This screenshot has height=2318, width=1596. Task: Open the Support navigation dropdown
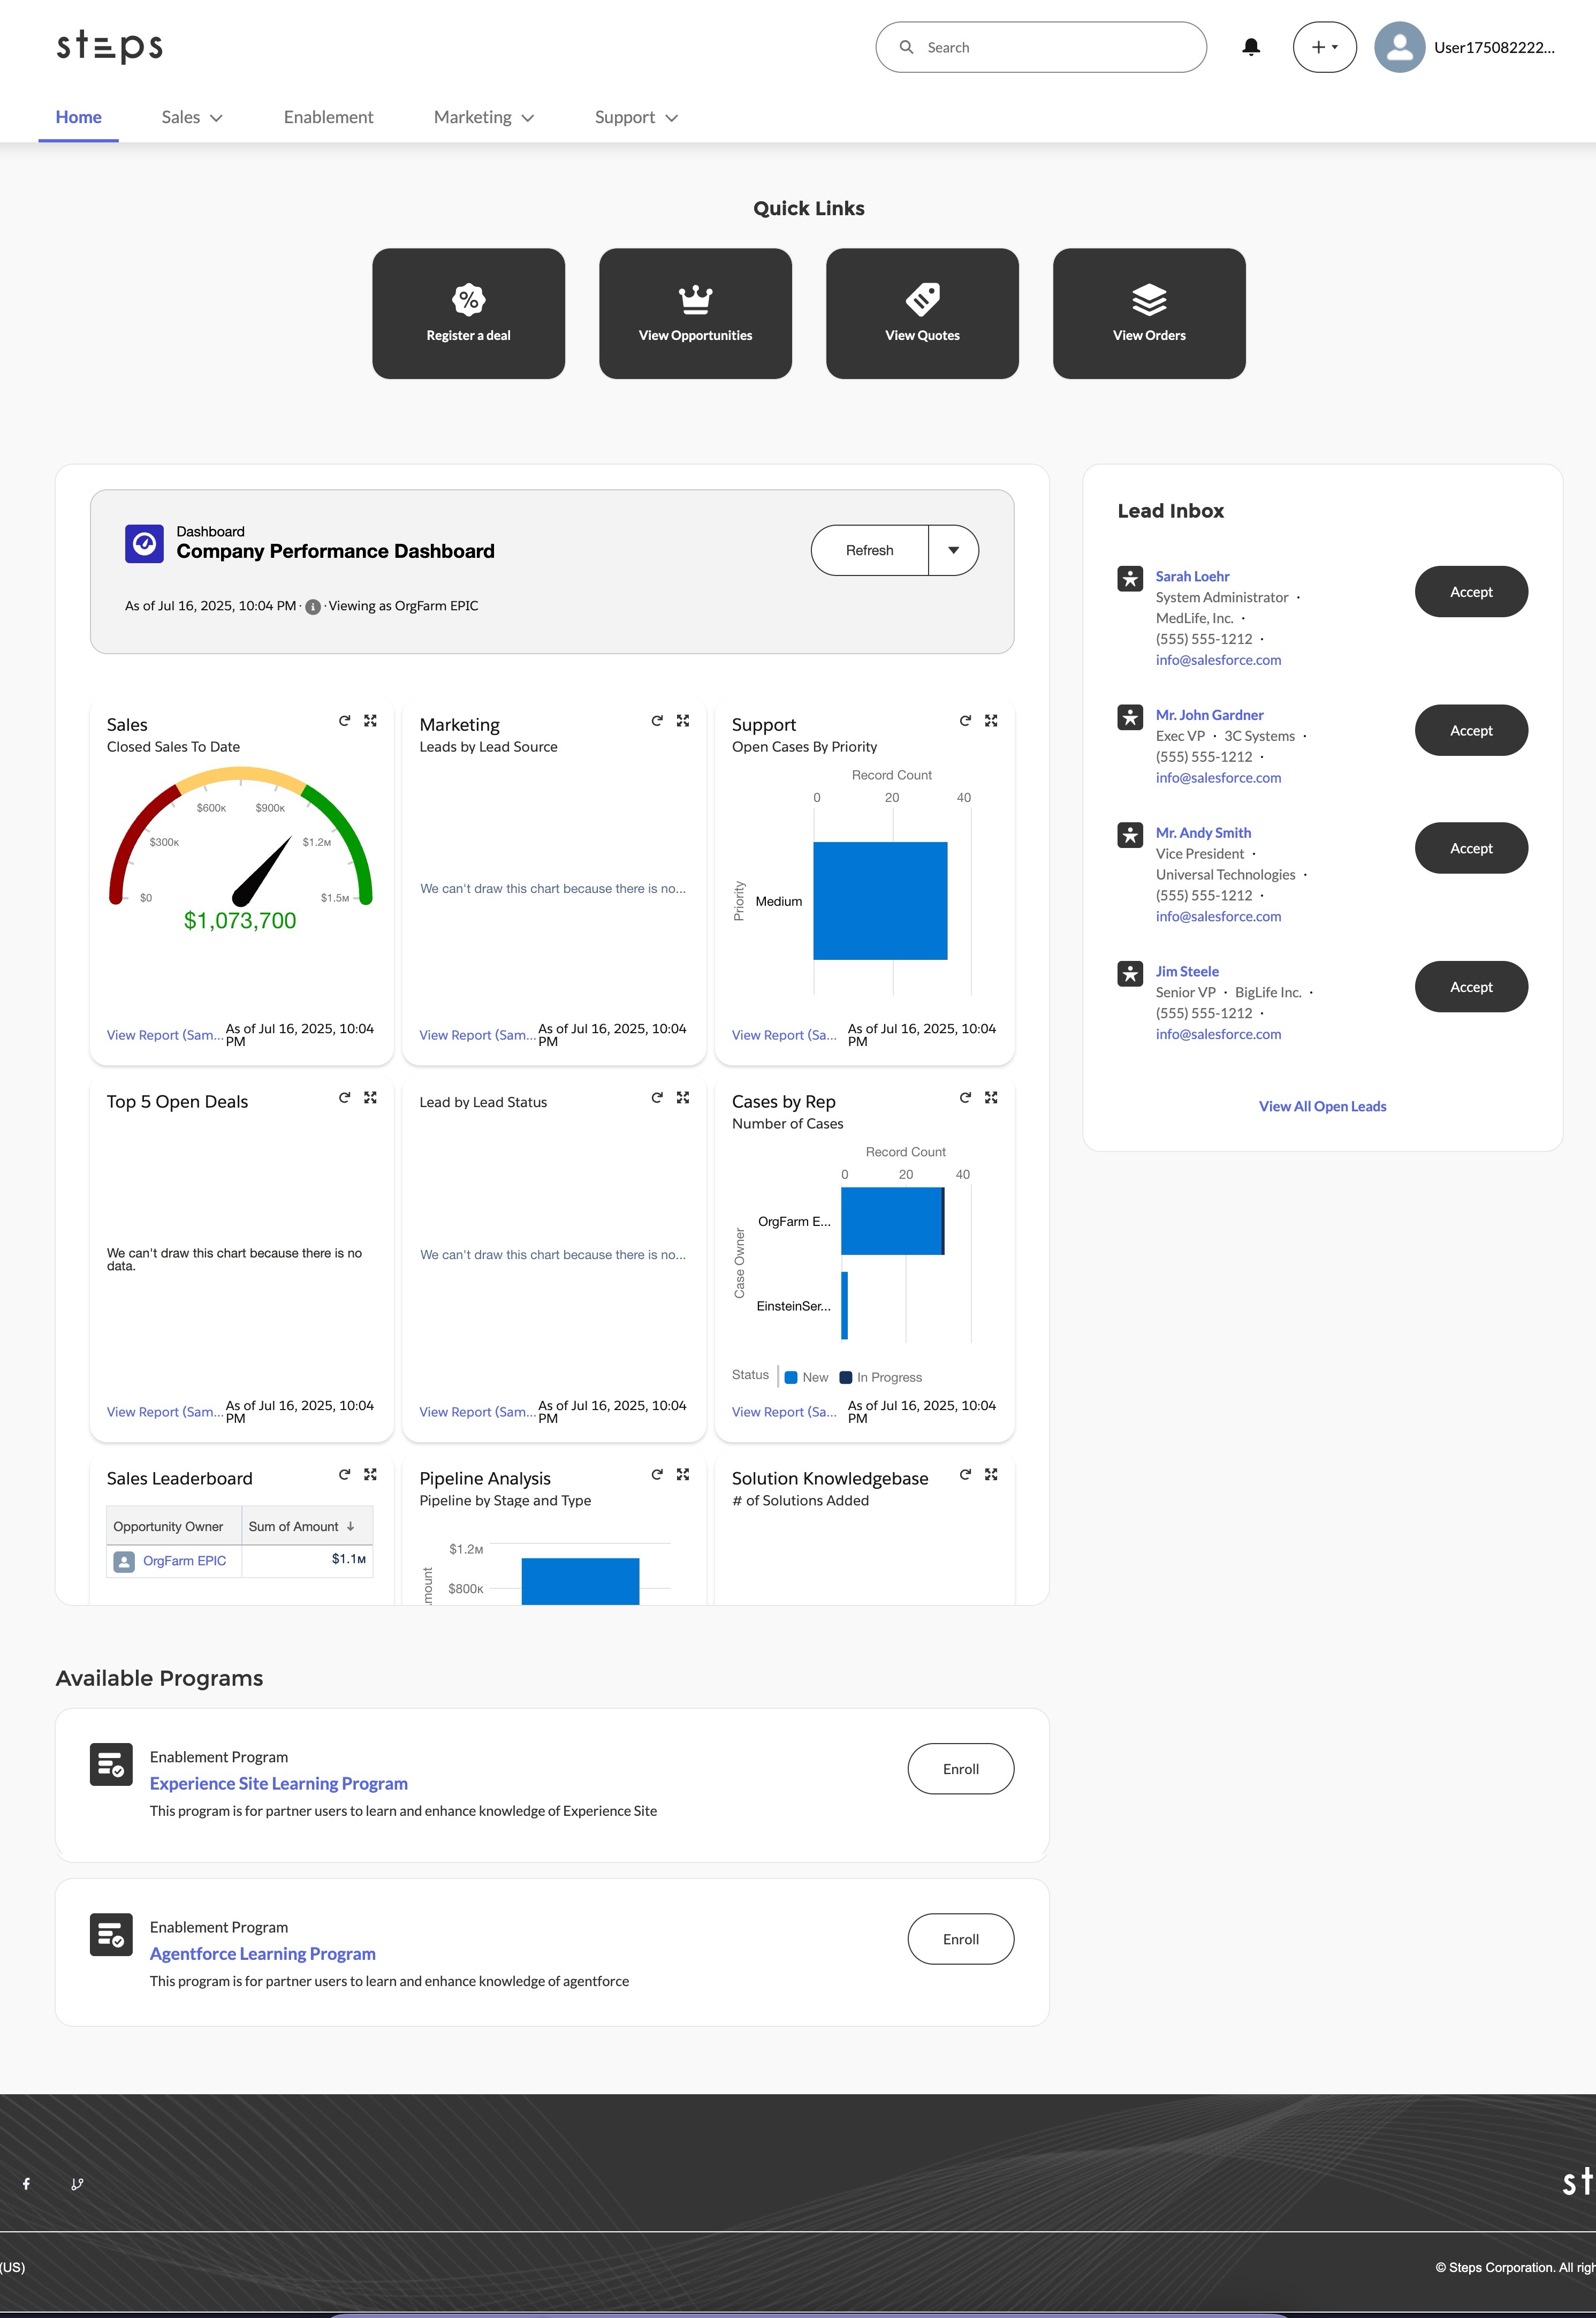[x=635, y=117]
